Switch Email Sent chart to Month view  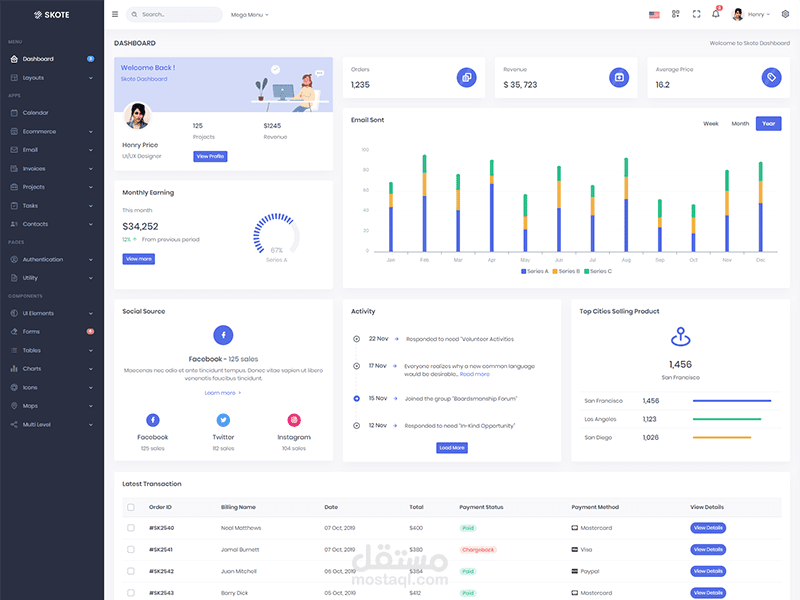coord(740,122)
